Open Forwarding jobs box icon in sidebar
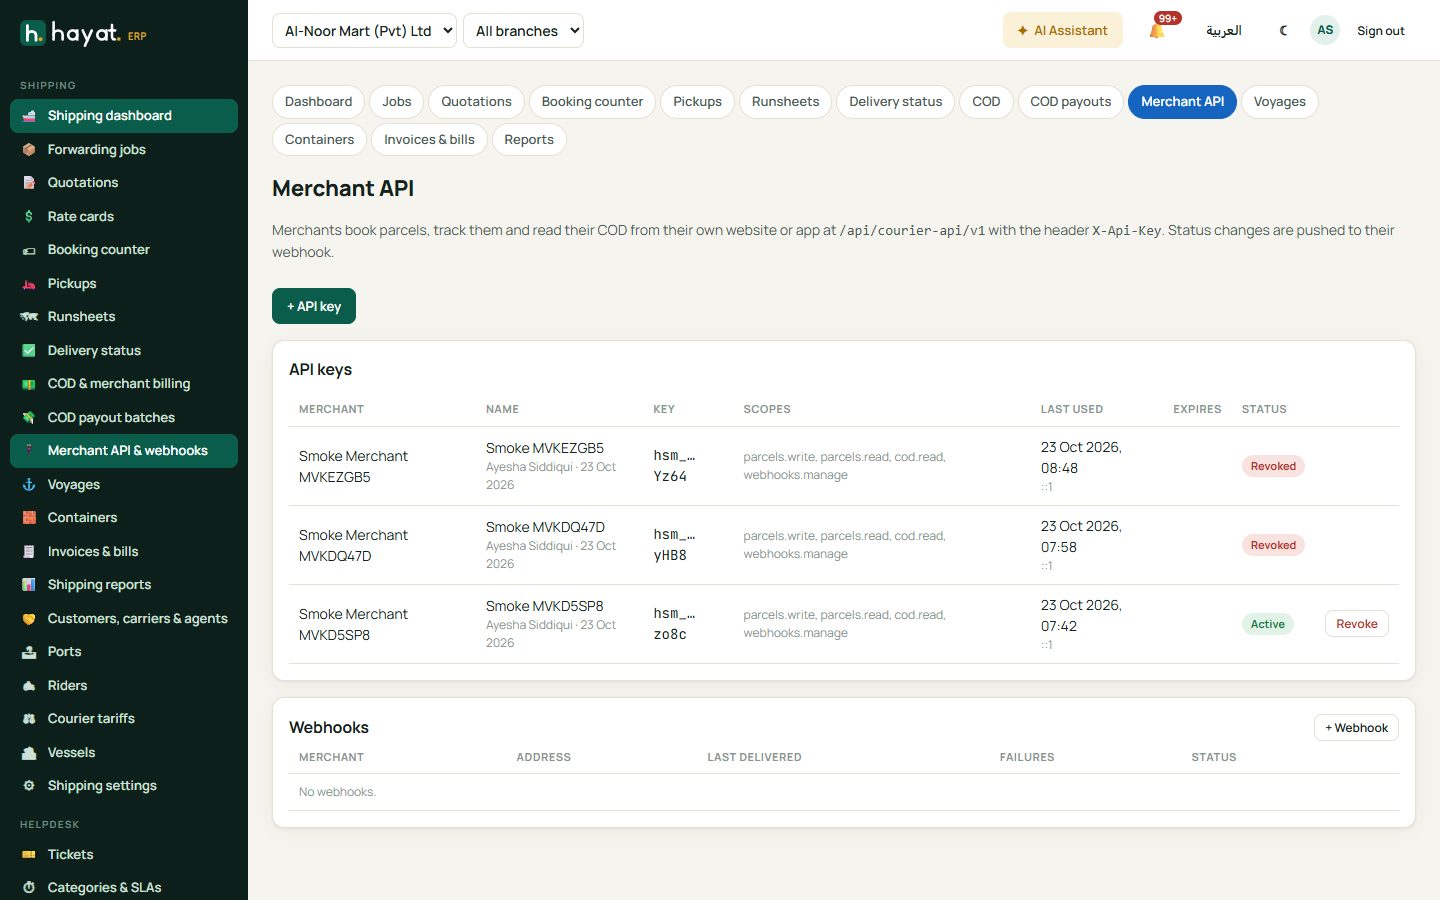 (29, 149)
